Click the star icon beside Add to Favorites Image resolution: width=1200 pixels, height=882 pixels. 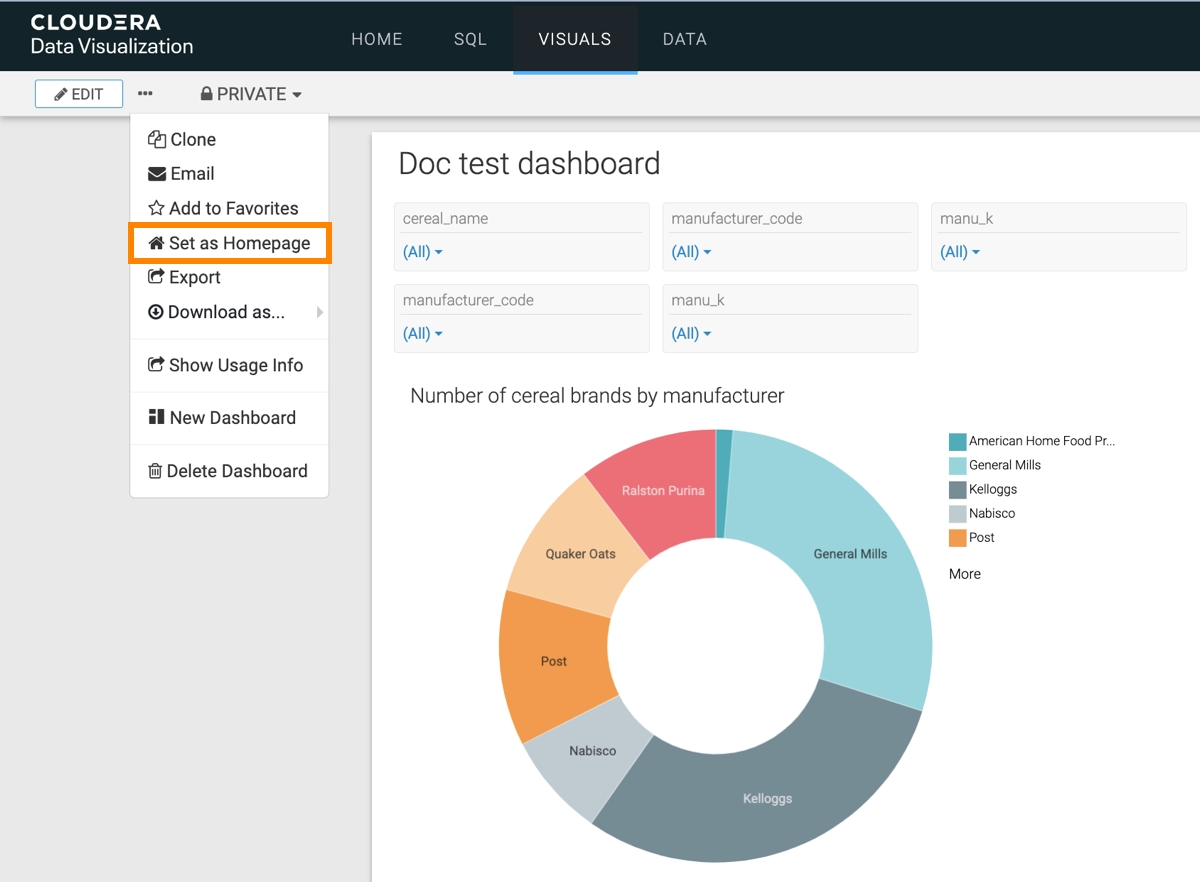[x=156, y=208]
